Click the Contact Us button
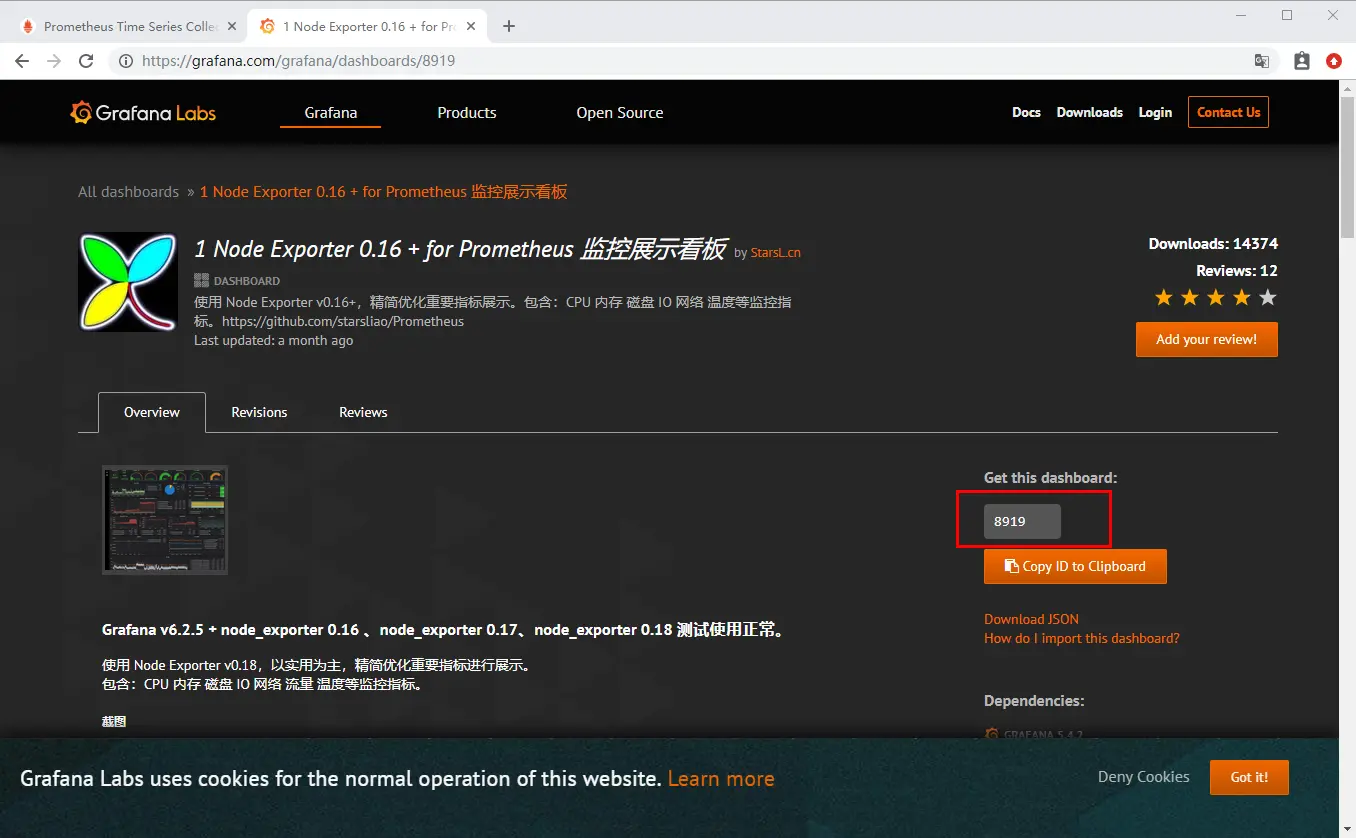The height and width of the screenshot is (838, 1356). click(1228, 112)
